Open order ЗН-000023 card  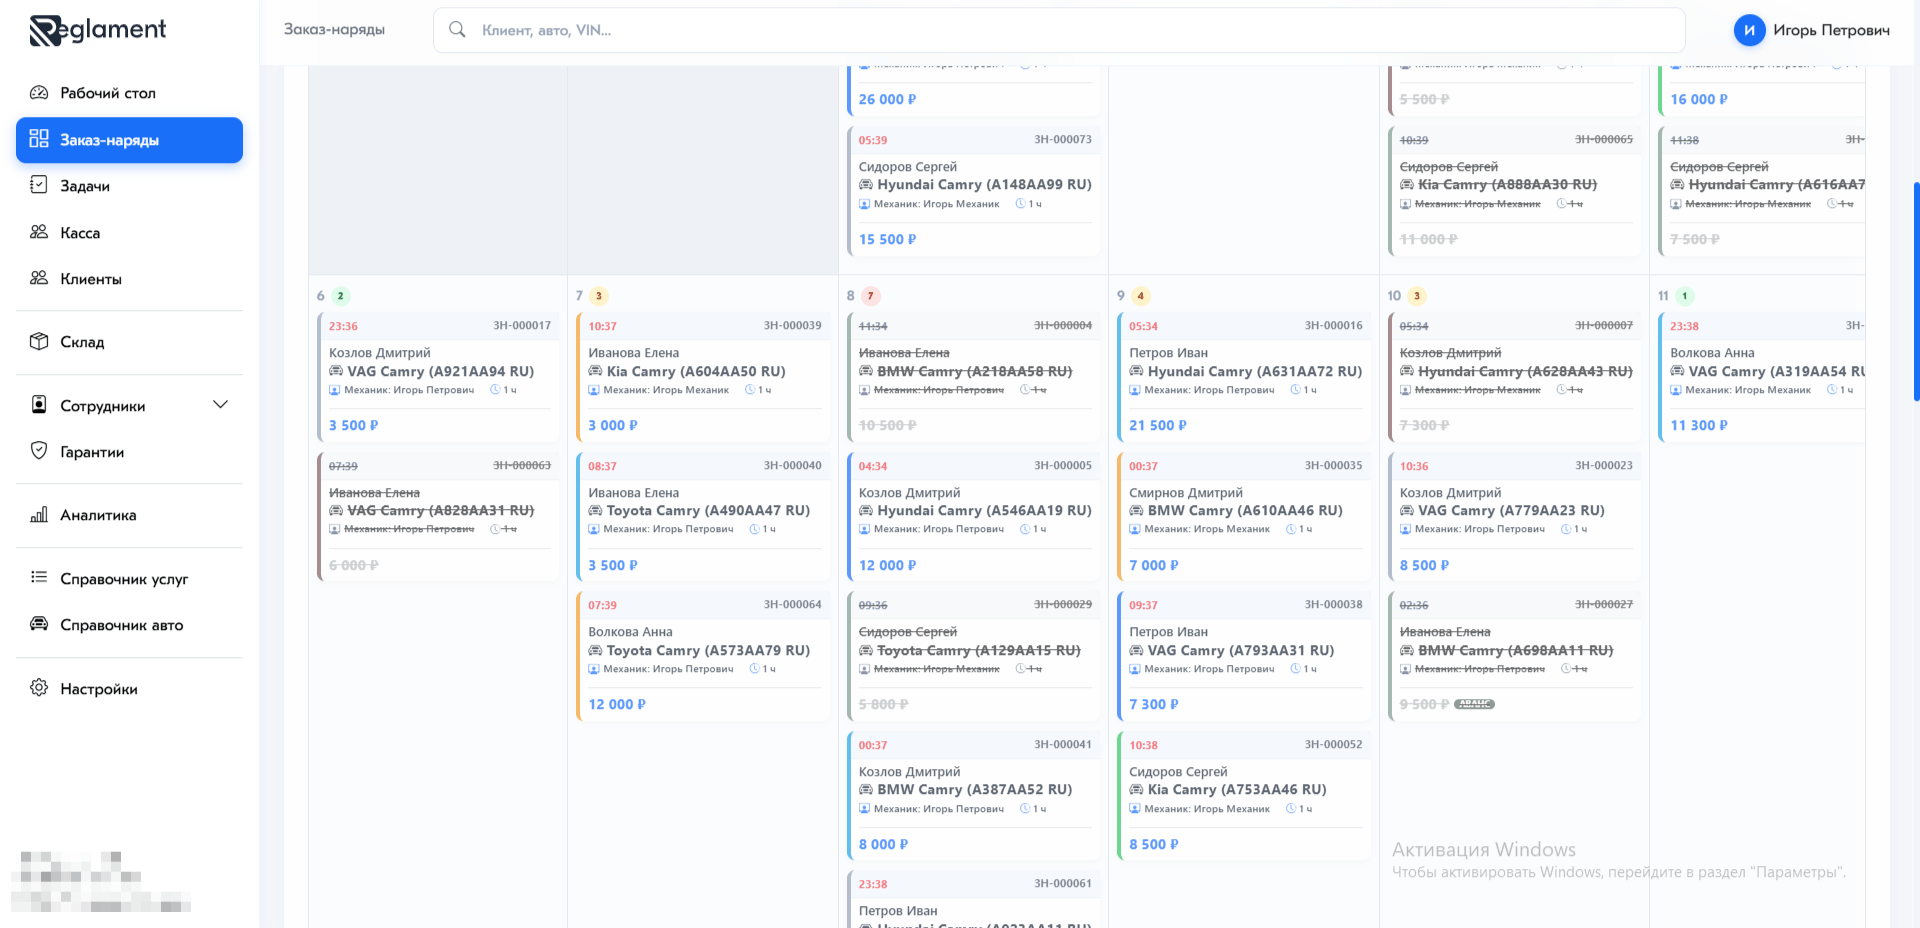(x=1514, y=517)
